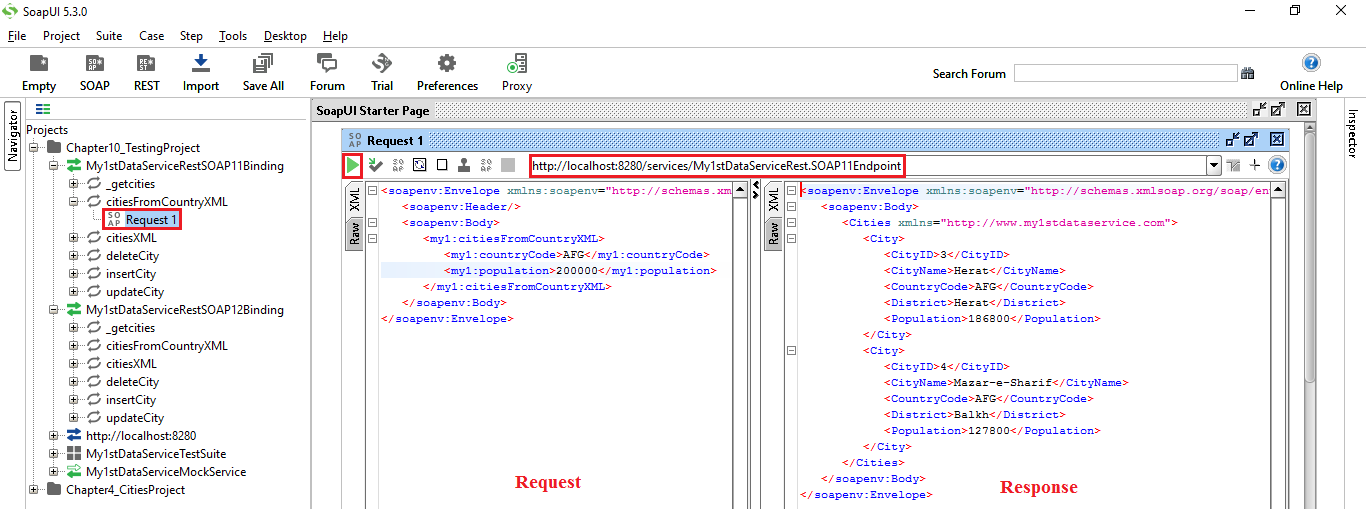Click the help icon in Request 1 toolbar
This screenshot has height=509, width=1366.
pyautogui.click(x=1277, y=165)
